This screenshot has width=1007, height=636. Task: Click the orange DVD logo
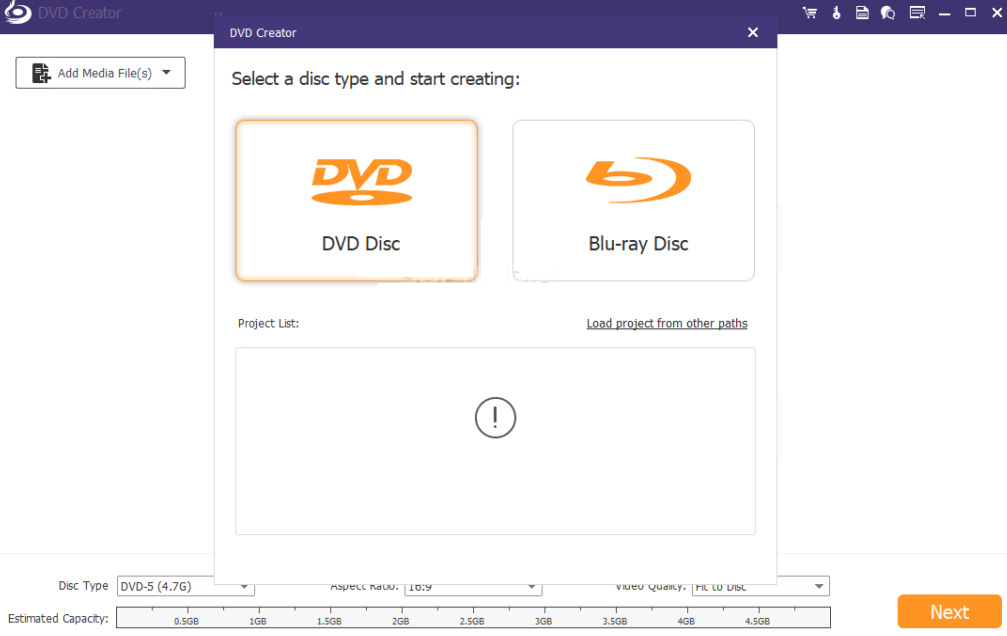pyautogui.click(x=362, y=182)
